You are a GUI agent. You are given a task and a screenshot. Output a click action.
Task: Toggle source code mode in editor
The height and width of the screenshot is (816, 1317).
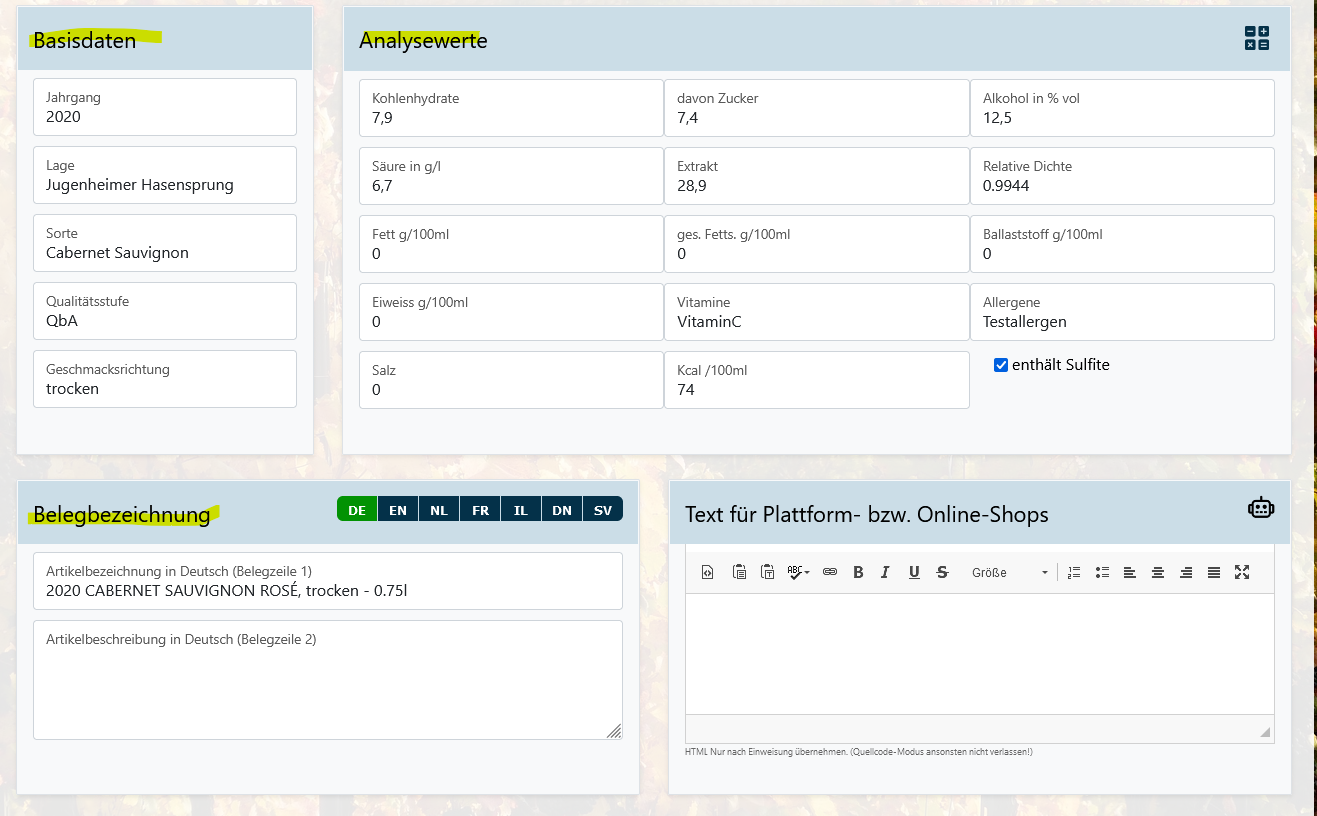[x=708, y=572]
